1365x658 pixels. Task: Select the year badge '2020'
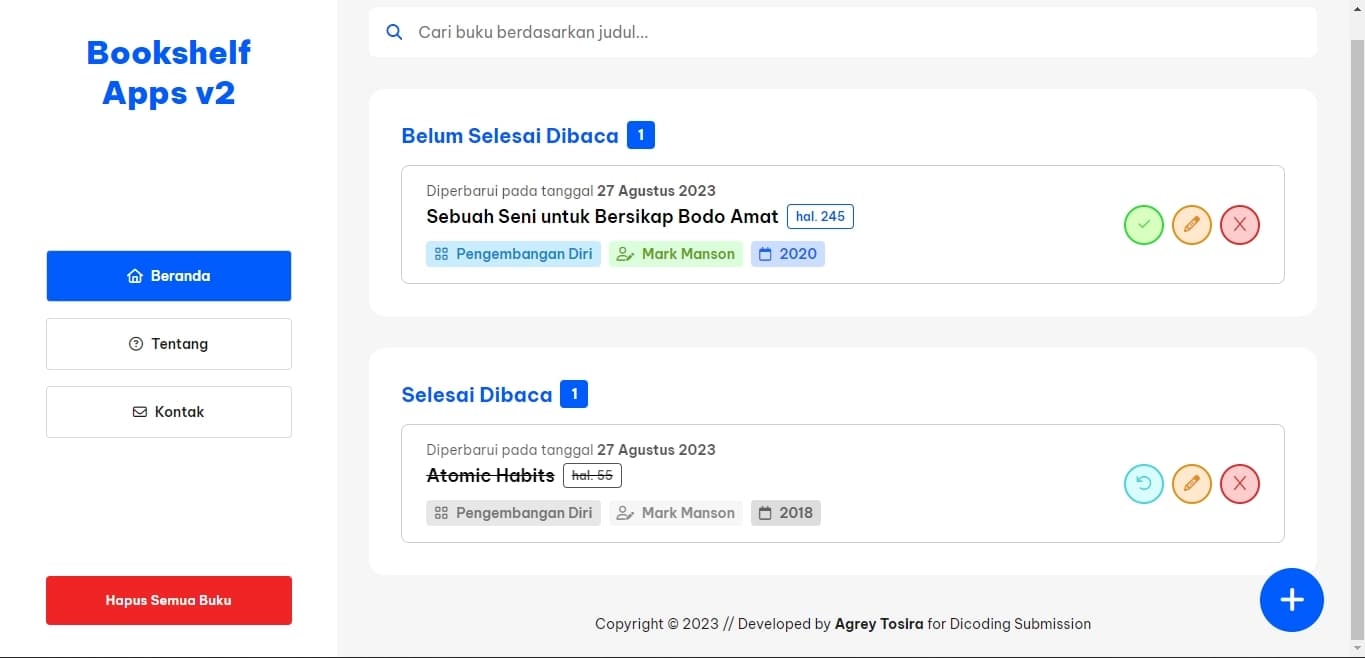point(787,254)
